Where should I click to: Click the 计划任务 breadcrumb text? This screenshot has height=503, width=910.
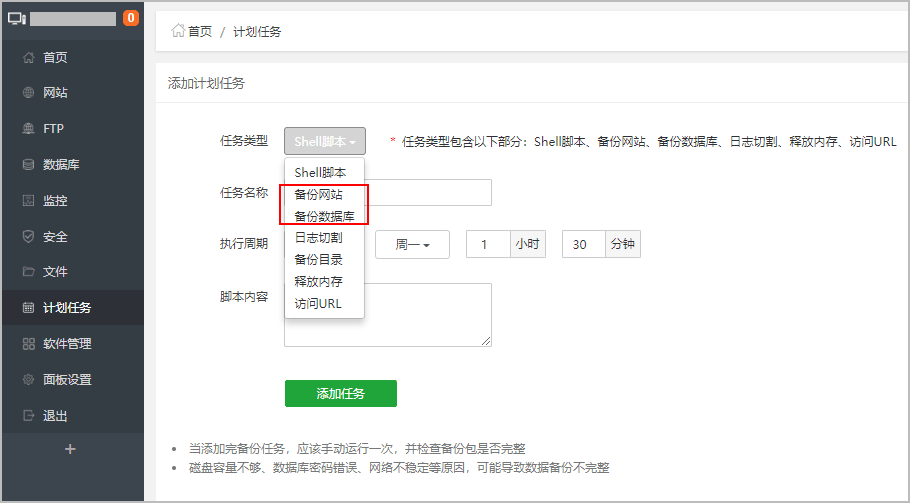[x=257, y=31]
